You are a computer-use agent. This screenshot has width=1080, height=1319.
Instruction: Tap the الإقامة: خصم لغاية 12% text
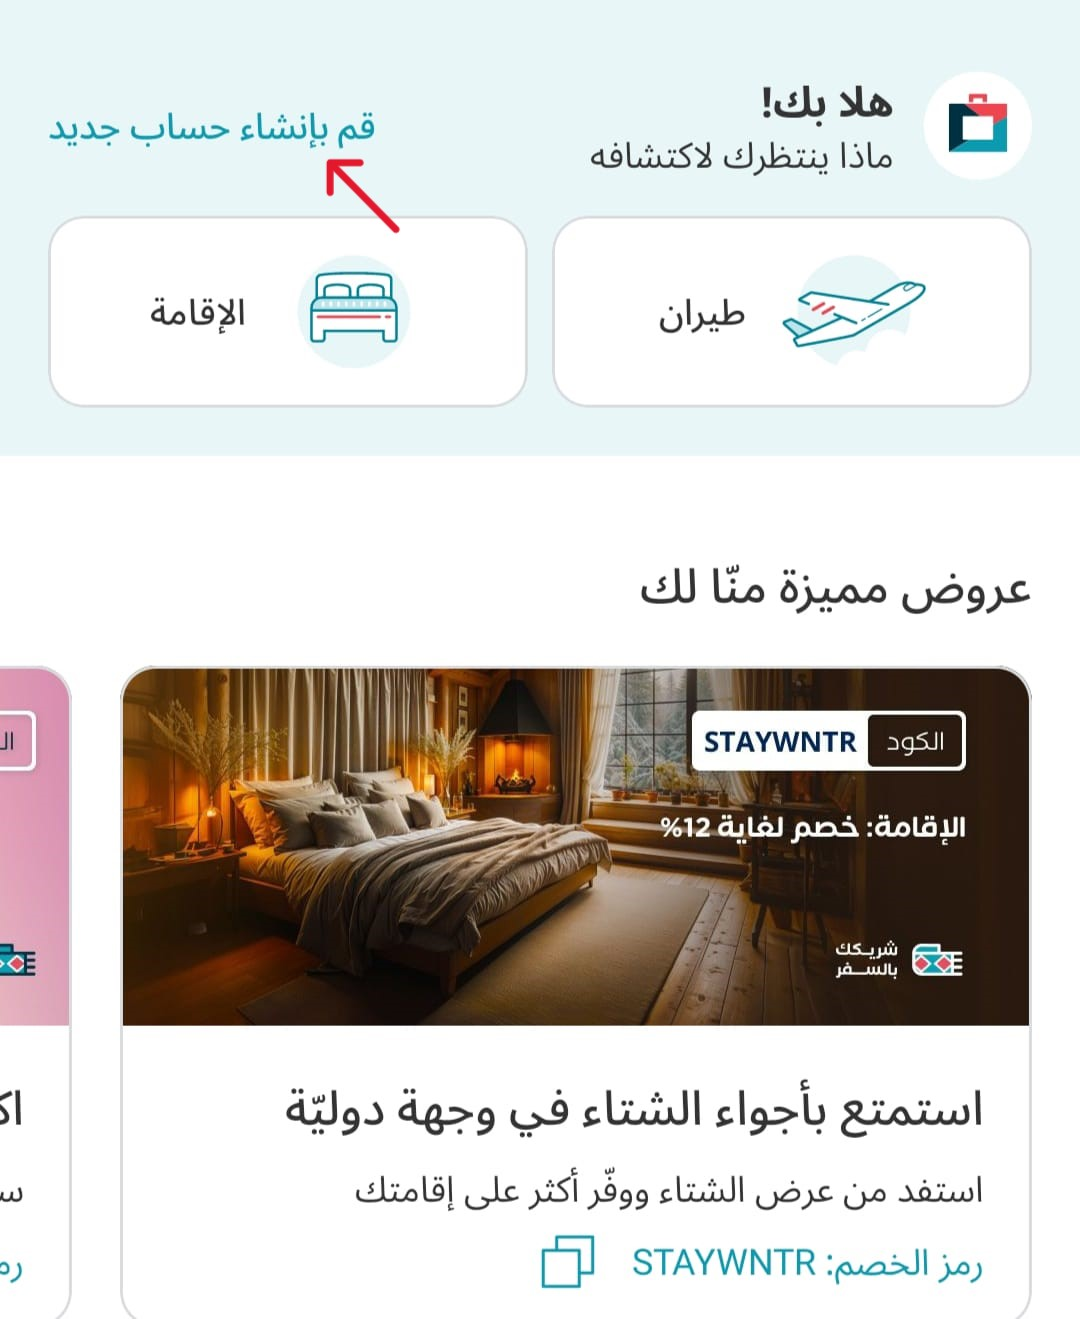pos(813,827)
